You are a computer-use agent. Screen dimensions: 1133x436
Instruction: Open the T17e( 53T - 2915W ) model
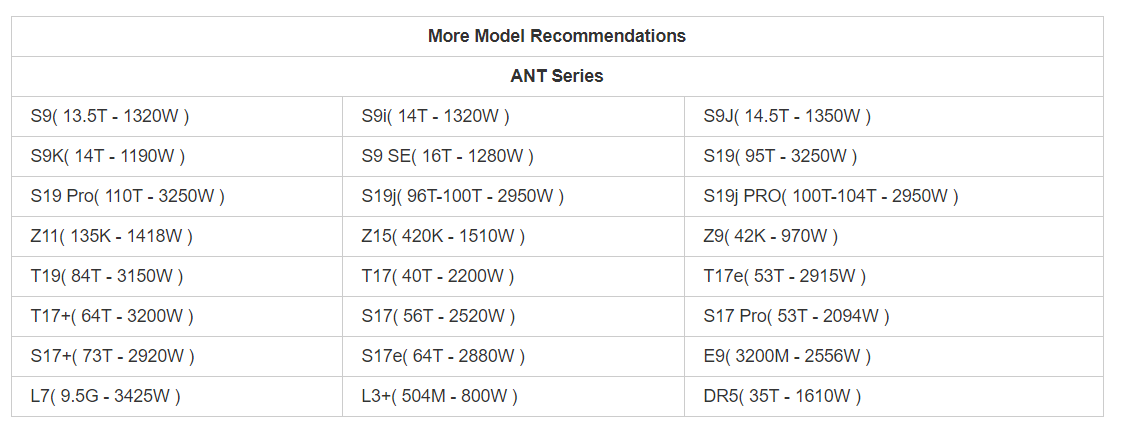point(785,276)
